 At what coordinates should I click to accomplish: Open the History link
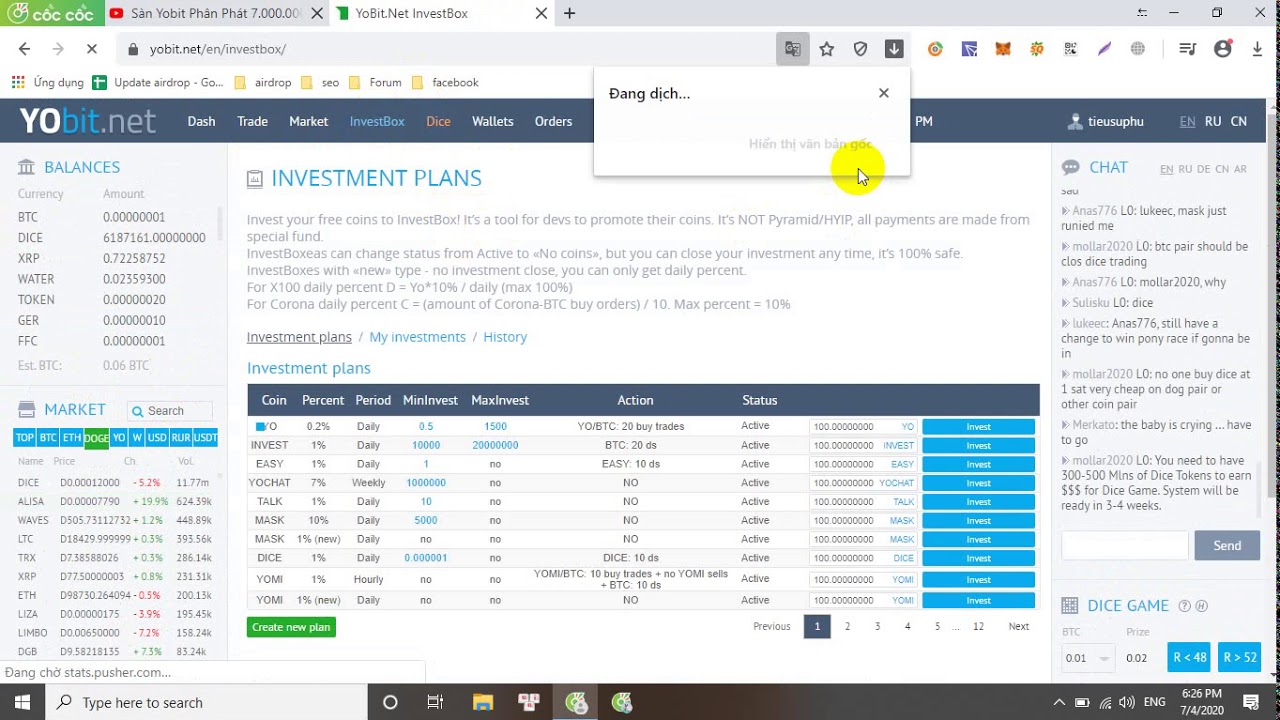(x=505, y=337)
